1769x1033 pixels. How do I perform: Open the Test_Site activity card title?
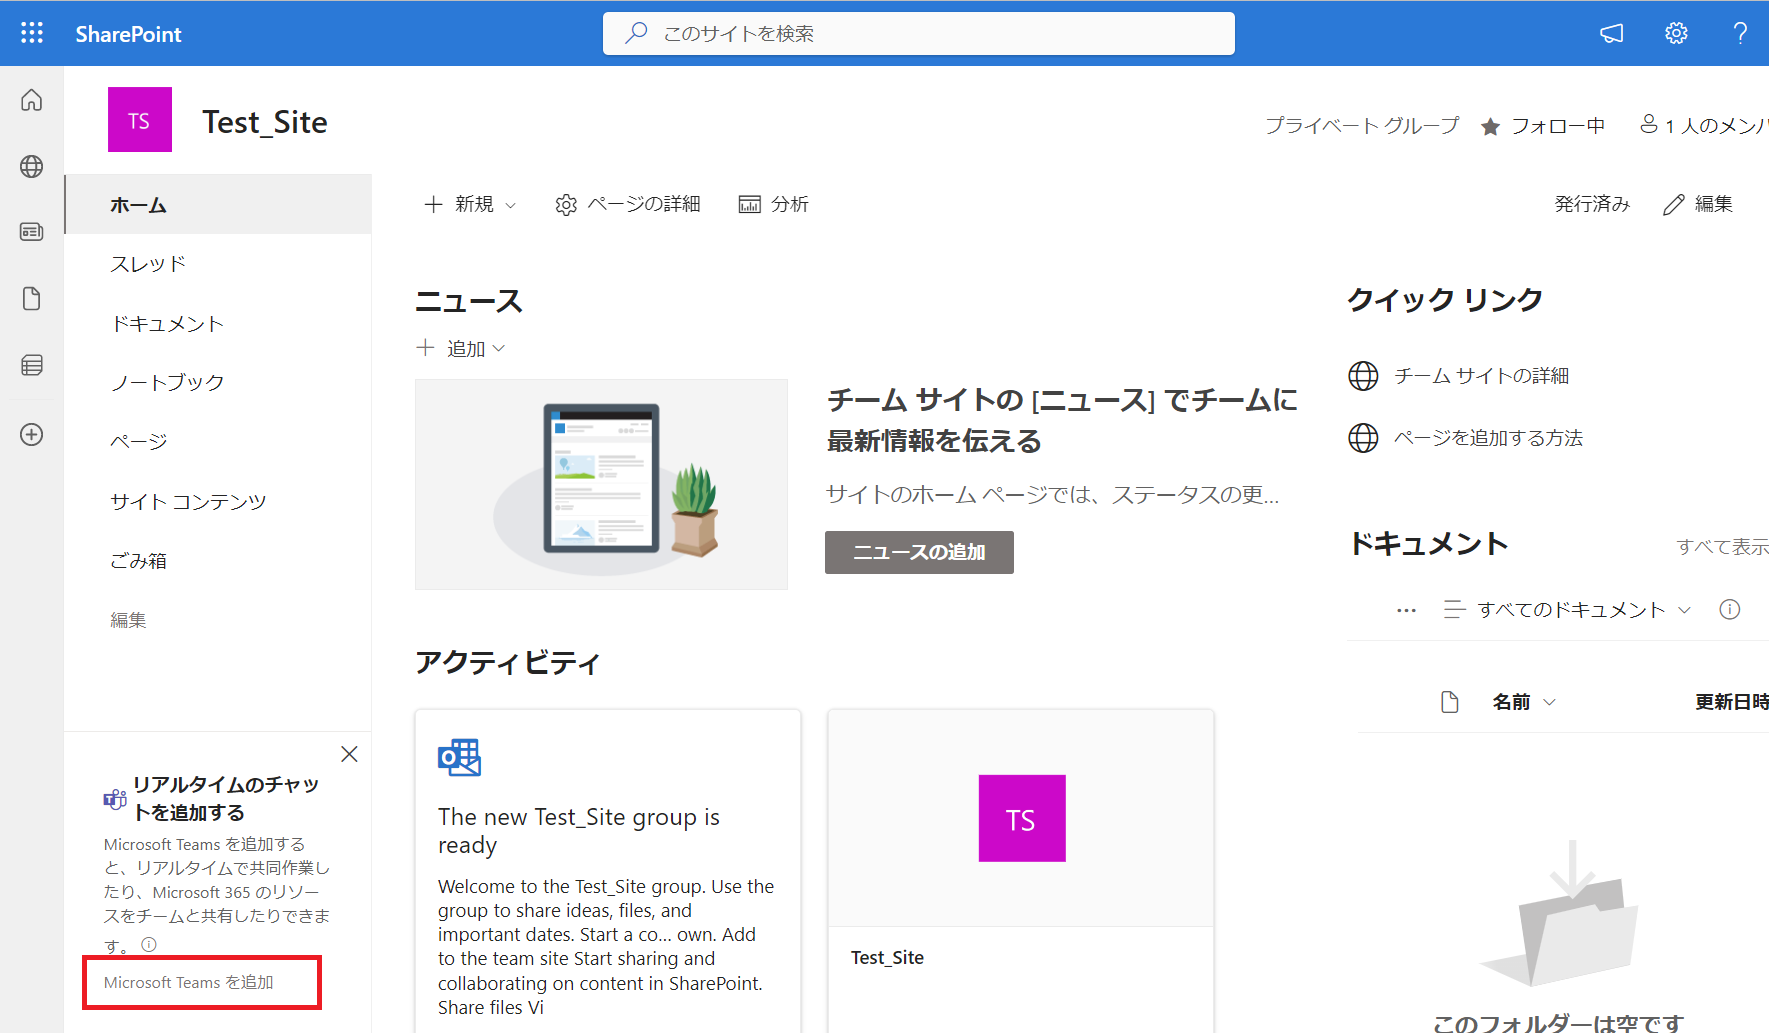pos(888,958)
